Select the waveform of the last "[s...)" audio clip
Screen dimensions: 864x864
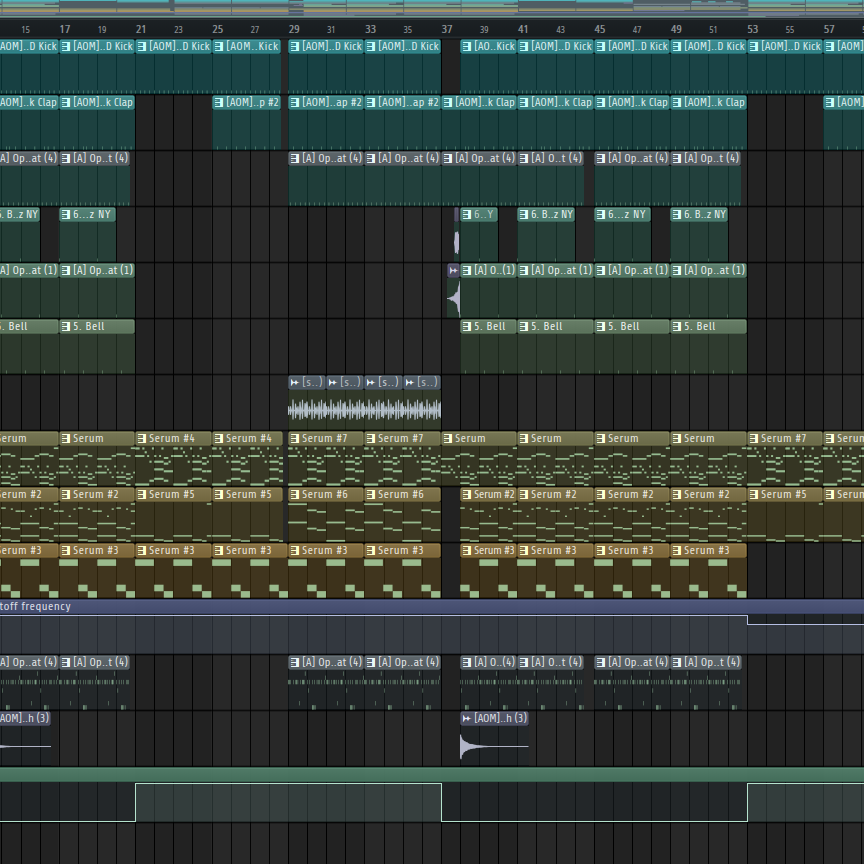pos(422,409)
